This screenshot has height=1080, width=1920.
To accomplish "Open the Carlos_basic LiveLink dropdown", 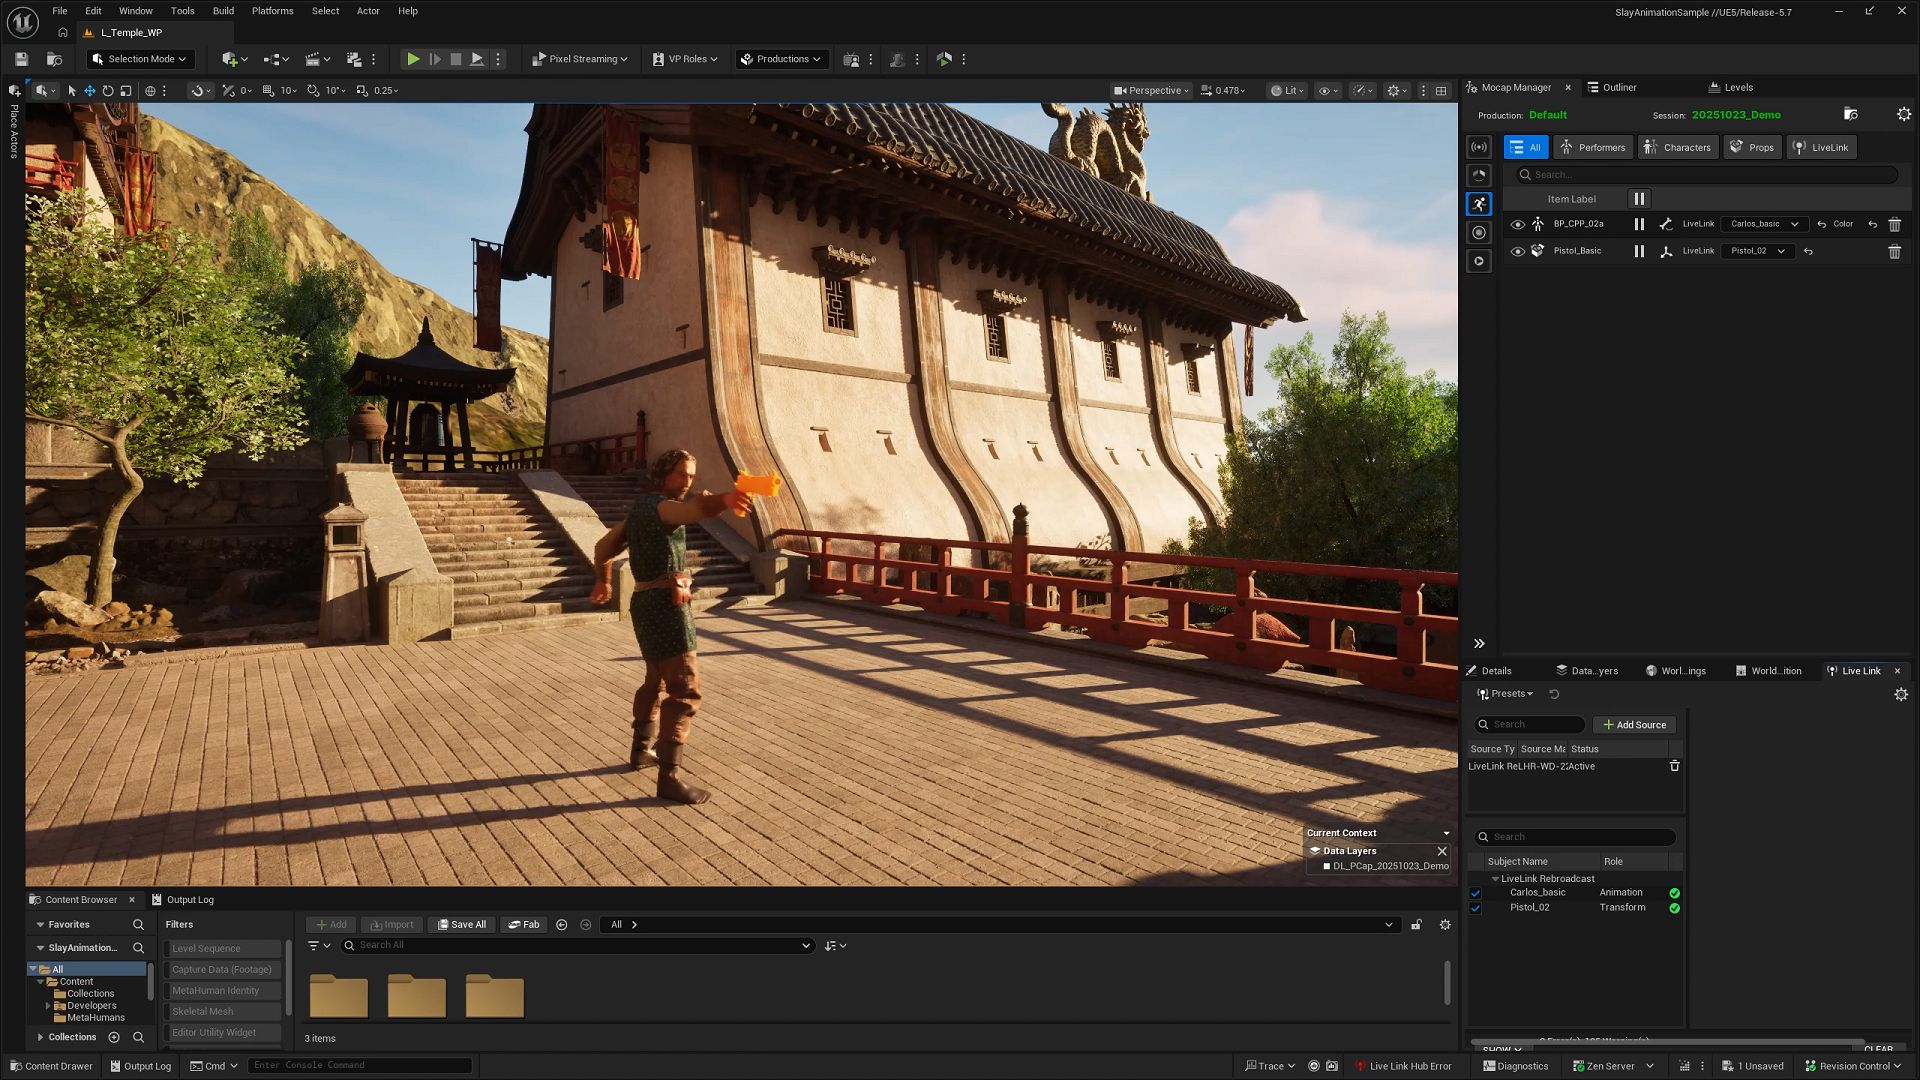I will point(1763,224).
